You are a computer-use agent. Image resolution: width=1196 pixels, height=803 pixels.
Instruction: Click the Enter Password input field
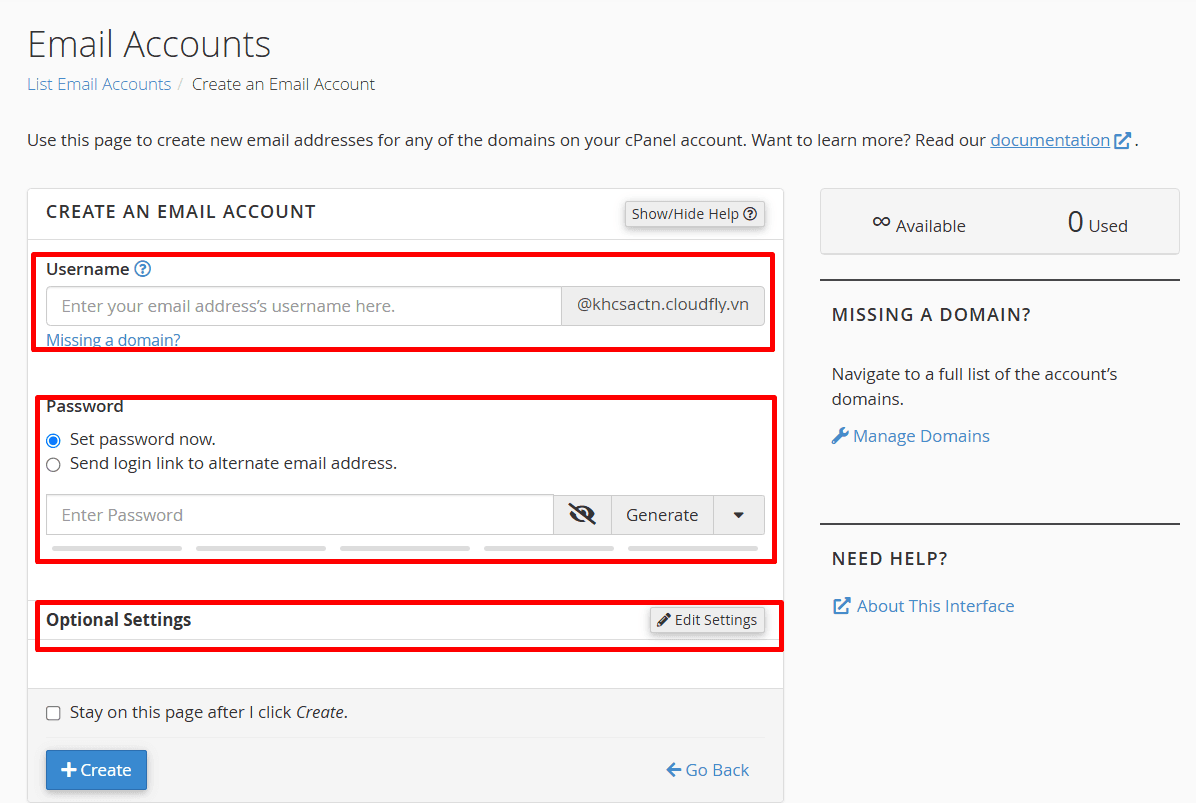(x=300, y=513)
